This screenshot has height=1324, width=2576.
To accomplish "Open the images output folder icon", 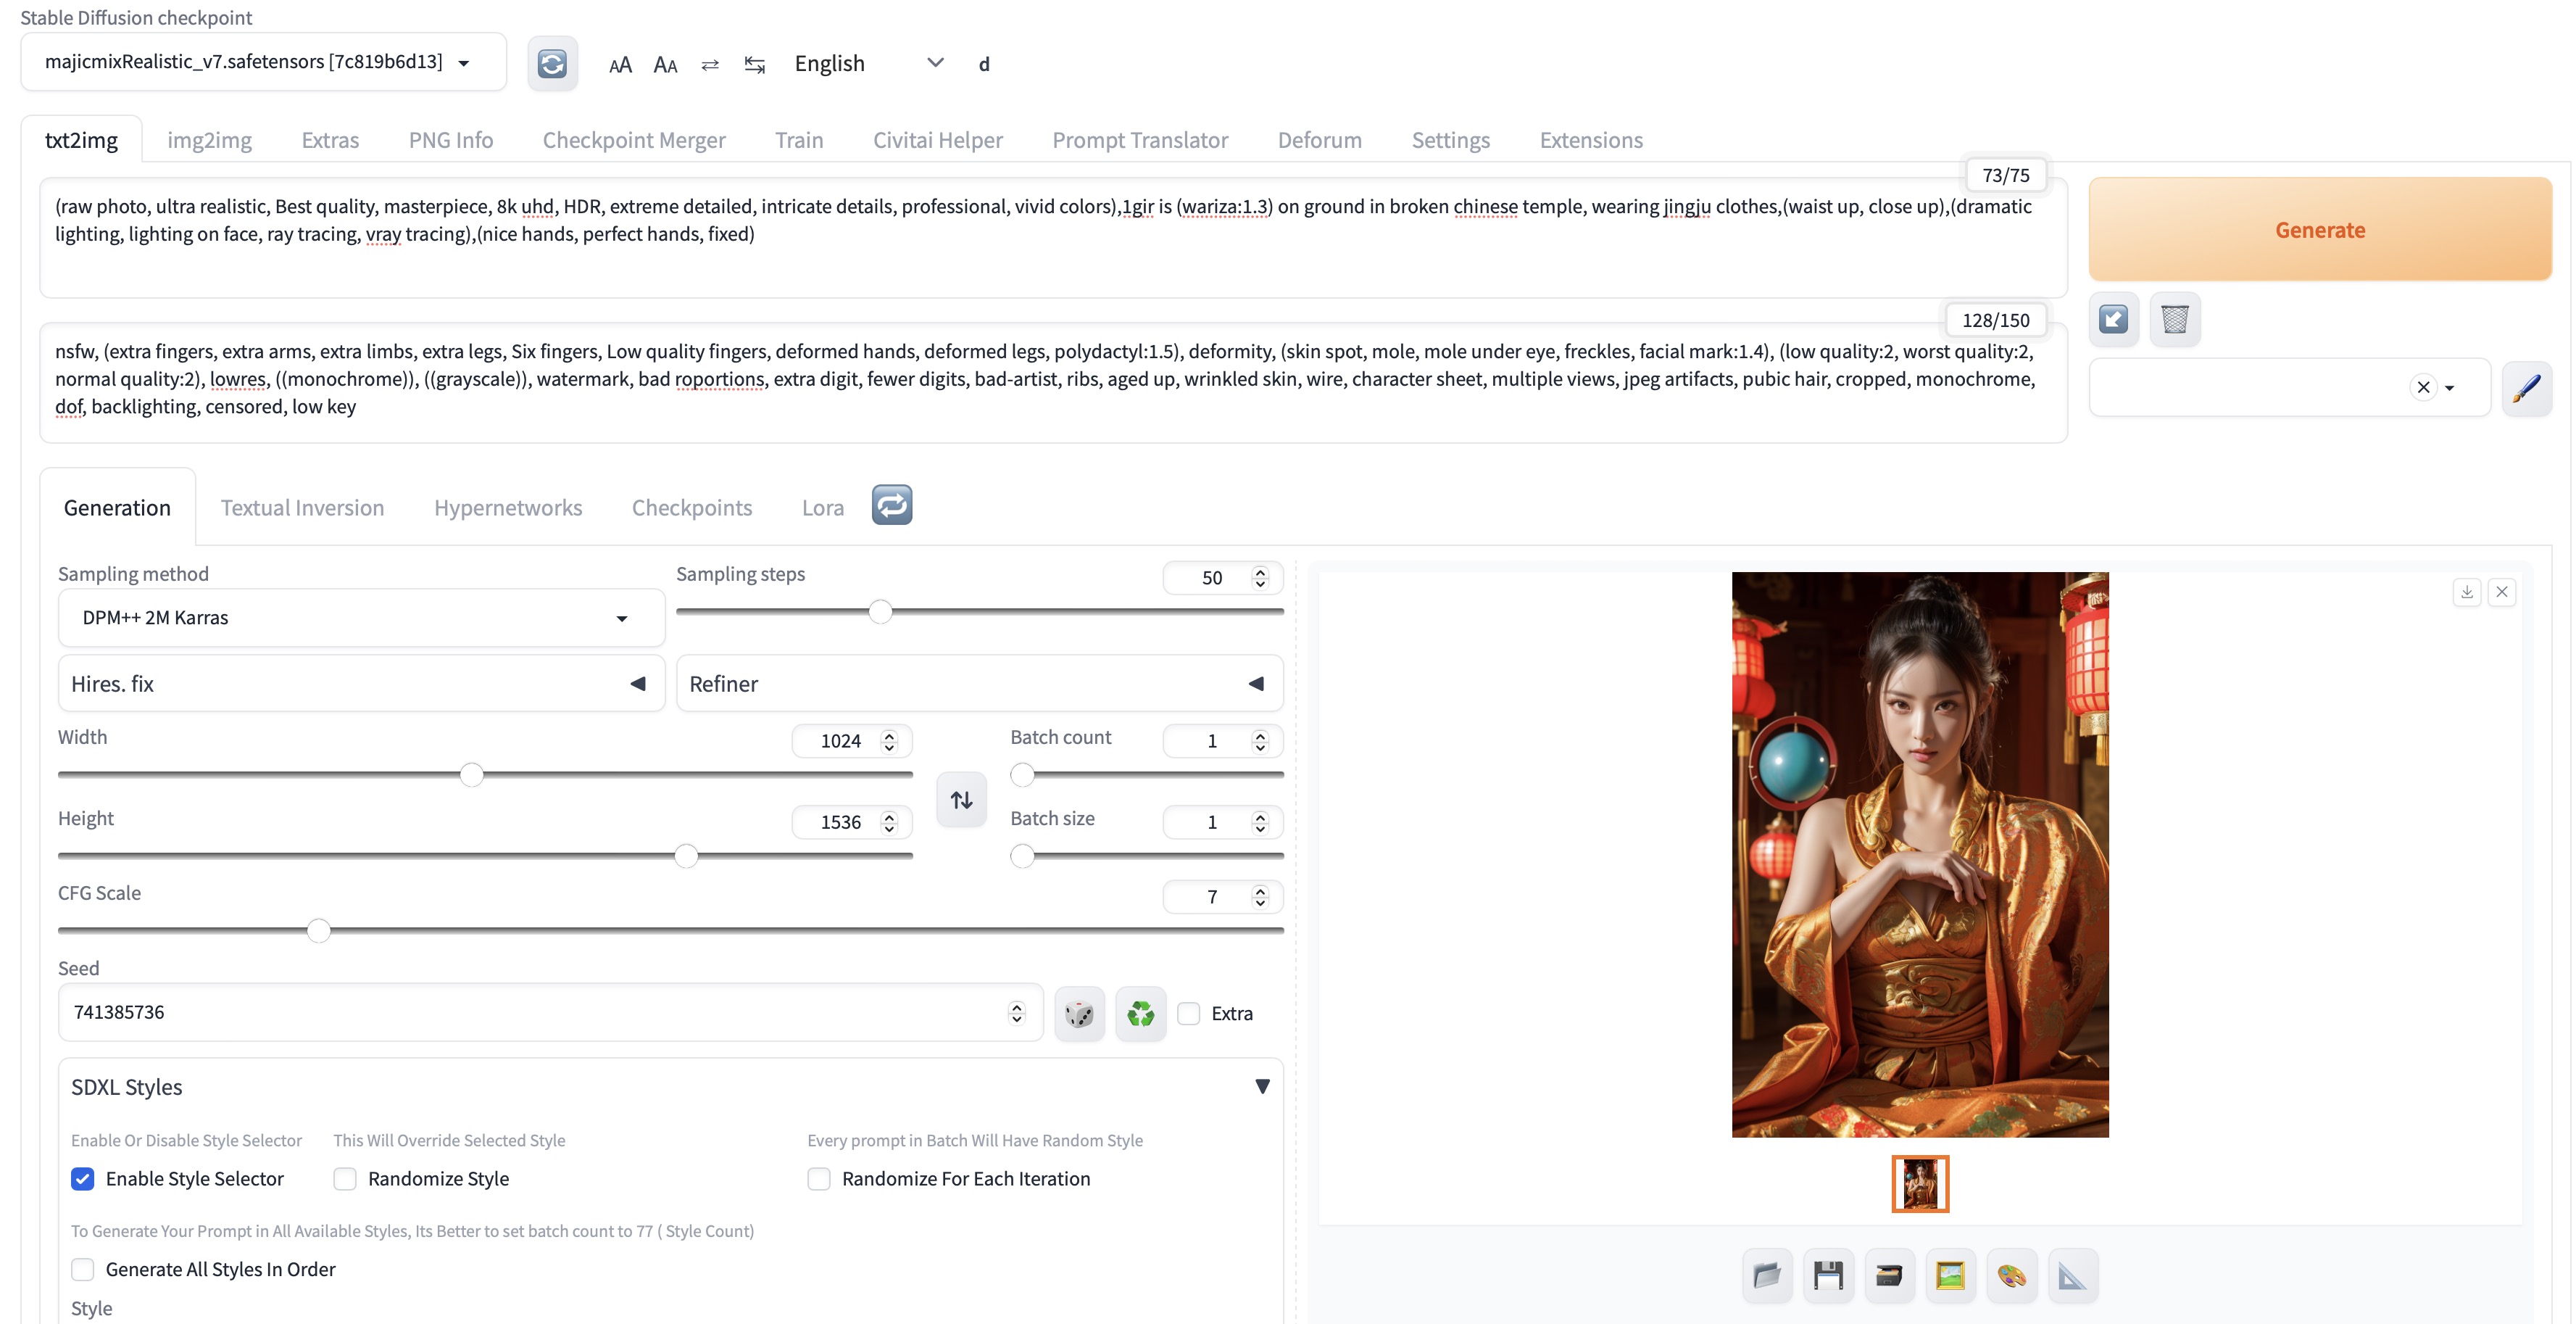I will (x=1767, y=1275).
